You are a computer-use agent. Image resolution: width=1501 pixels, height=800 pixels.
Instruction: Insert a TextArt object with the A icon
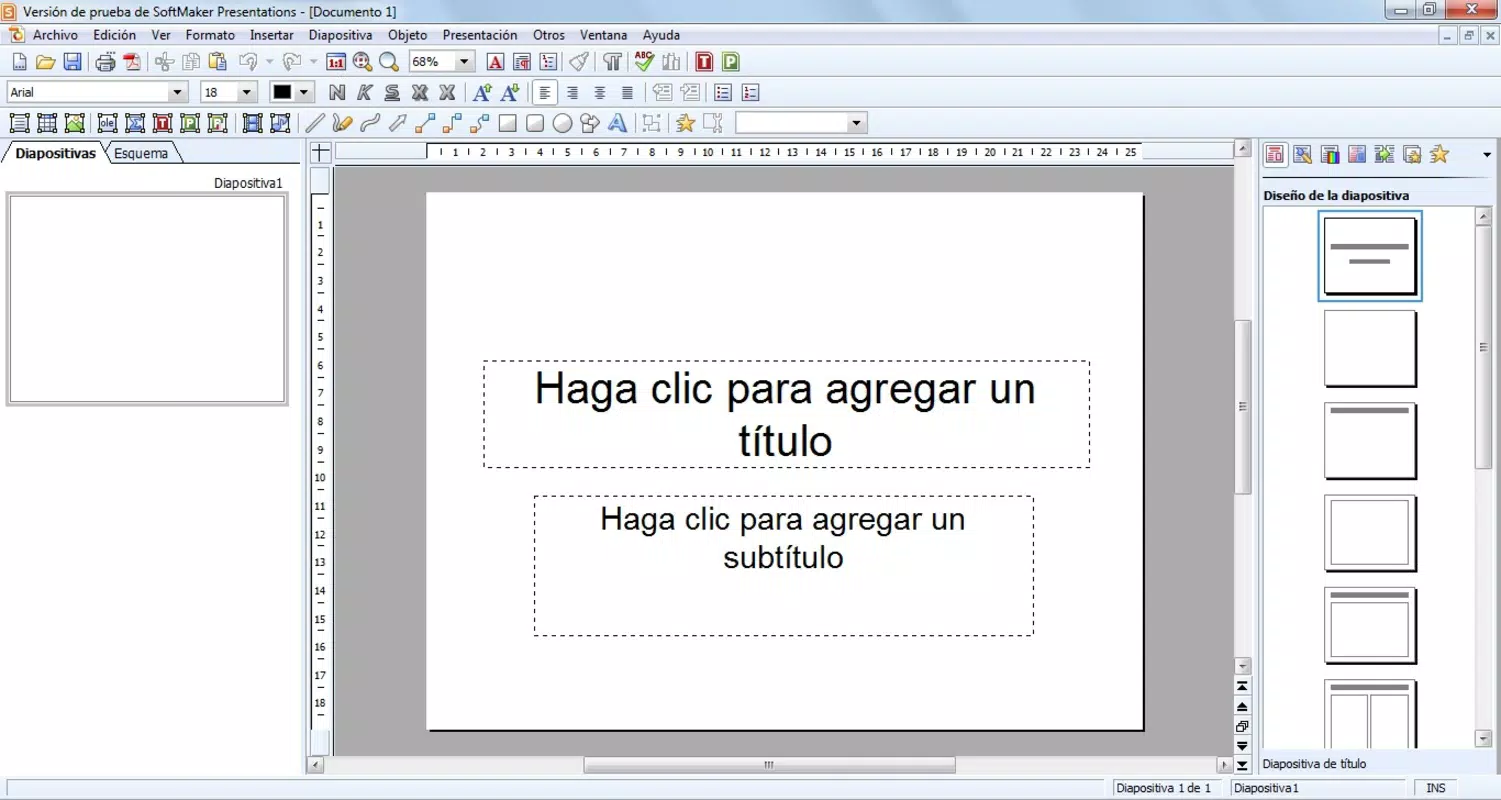[617, 123]
